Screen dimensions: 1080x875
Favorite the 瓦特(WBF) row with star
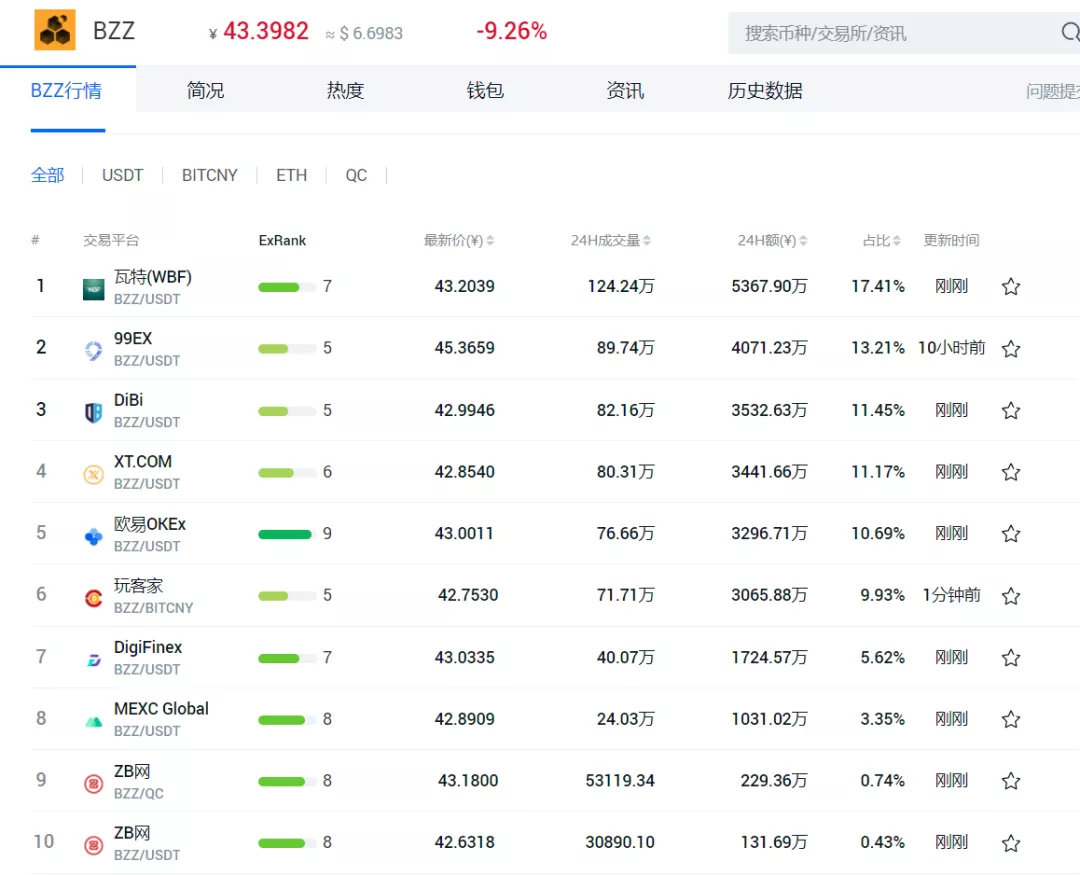click(1010, 287)
